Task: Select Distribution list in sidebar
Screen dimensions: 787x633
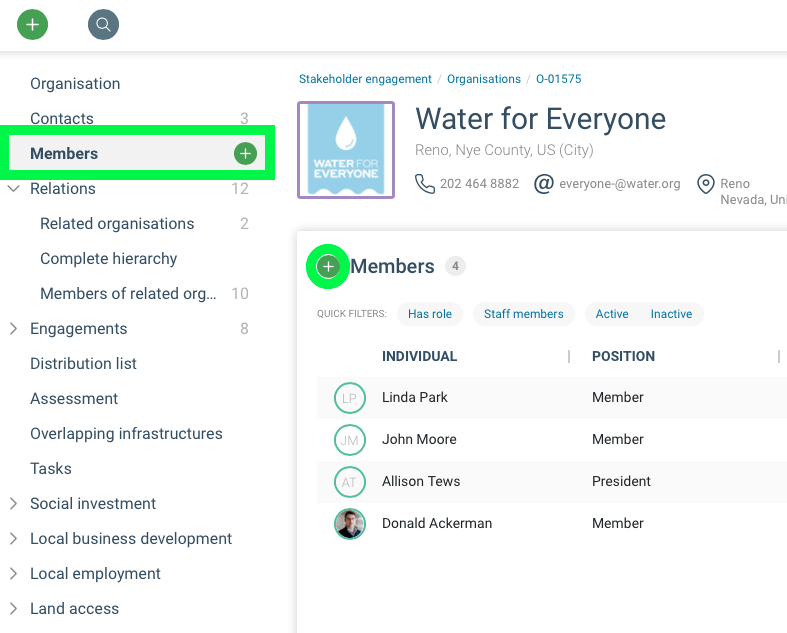Action: pos(83,364)
